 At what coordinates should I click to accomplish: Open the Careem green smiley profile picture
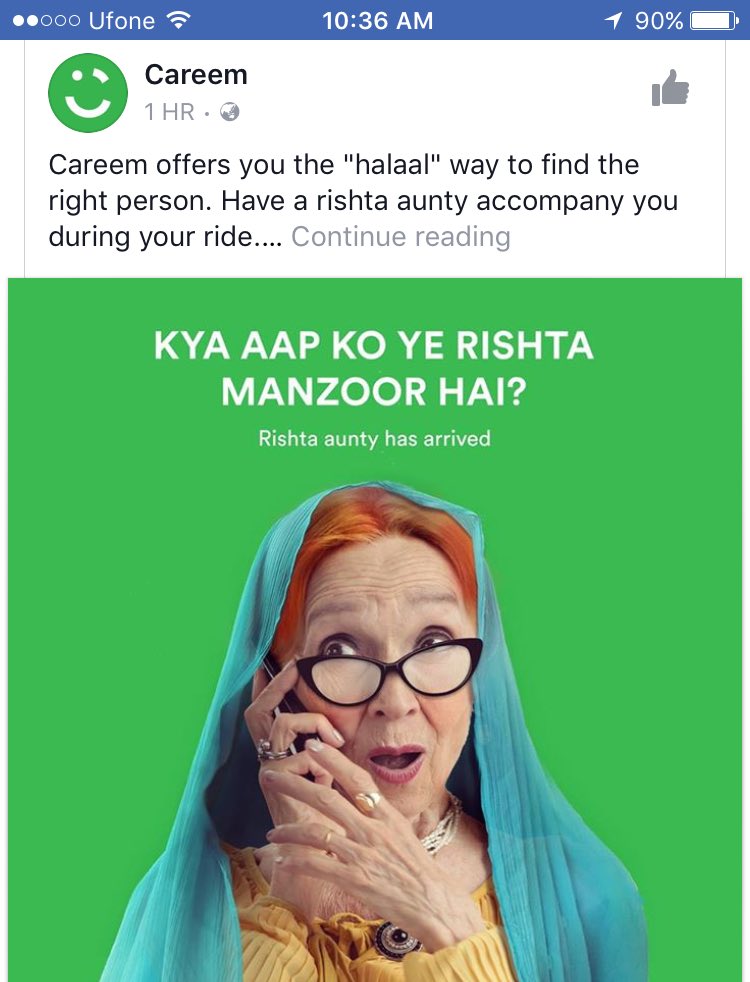point(88,93)
